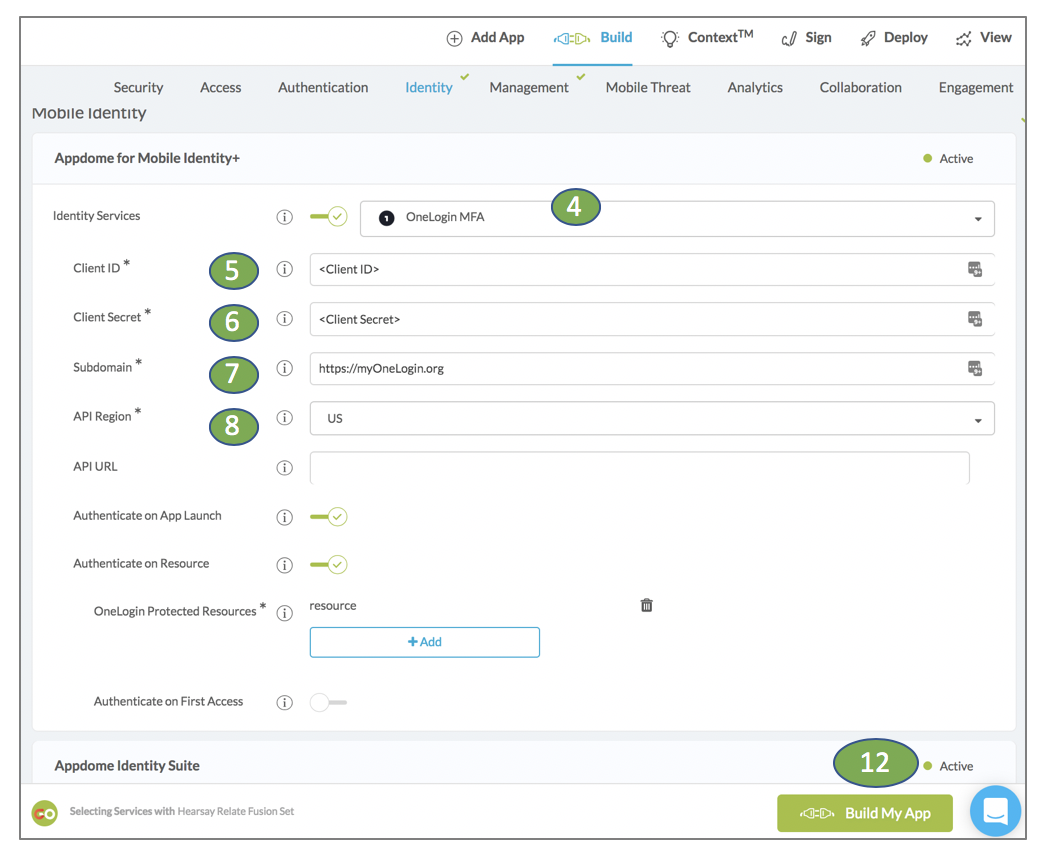The image size is (1042, 854).
Task: Switch to the Engagement tab
Action: [x=976, y=88]
